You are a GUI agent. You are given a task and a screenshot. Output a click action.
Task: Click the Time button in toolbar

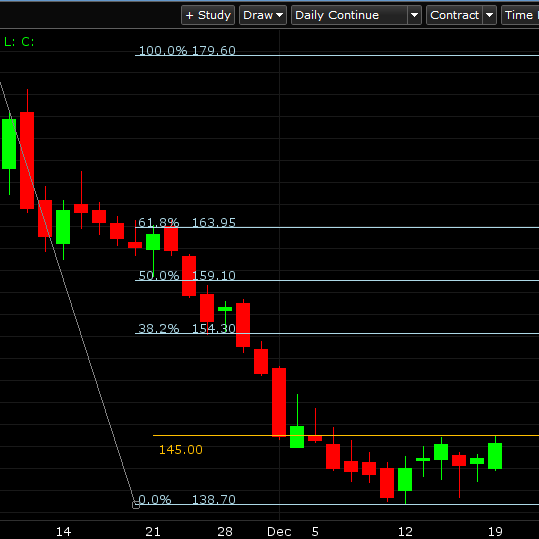pos(520,15)
